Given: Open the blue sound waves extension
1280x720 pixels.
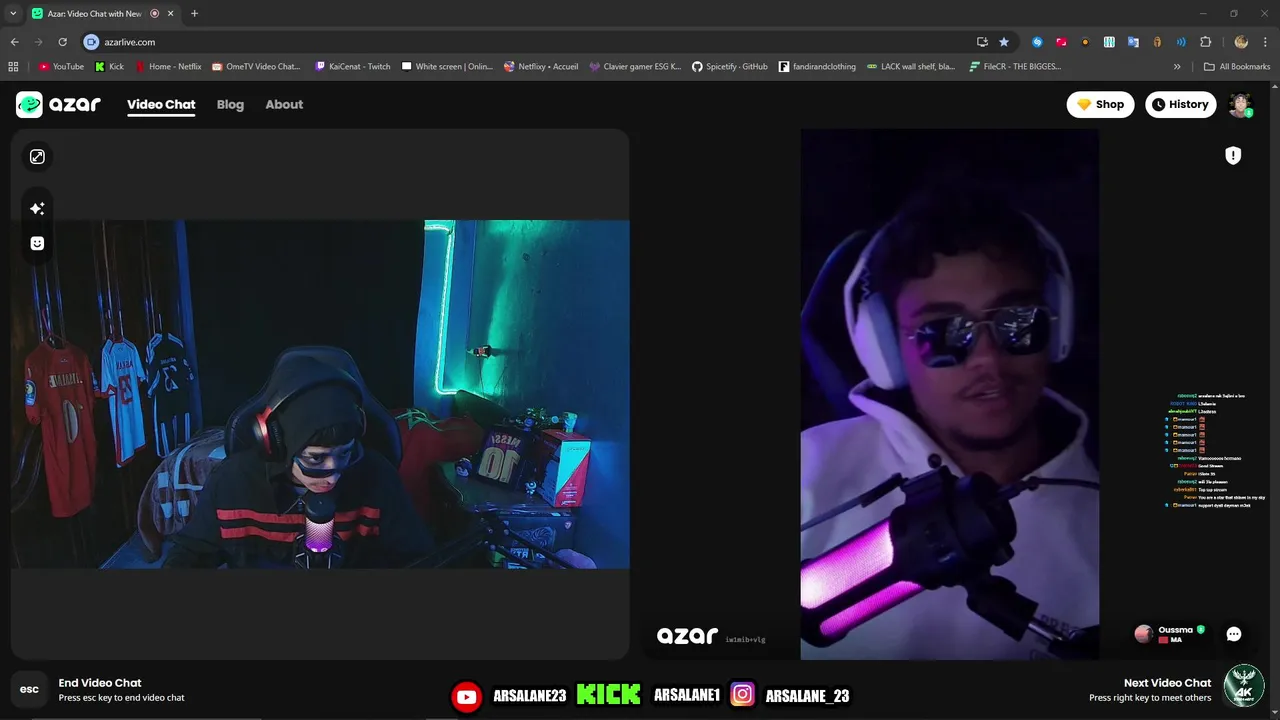Looking at the screenshot, I should (x=1181, y=42).
